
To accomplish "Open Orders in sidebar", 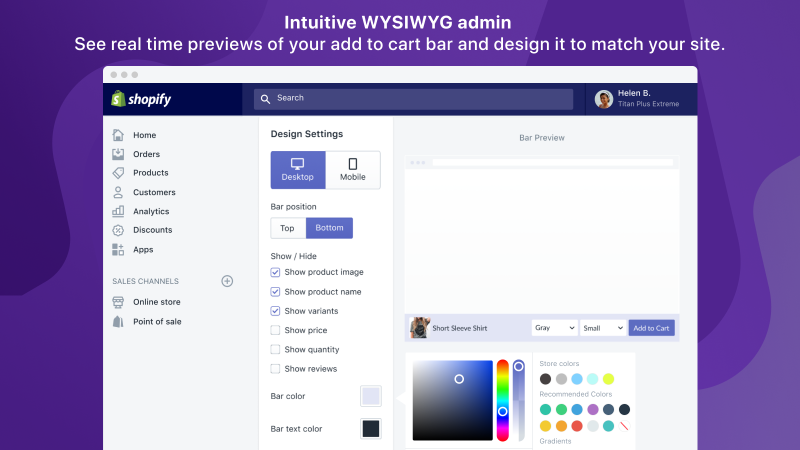I will [x=146, y=154].
